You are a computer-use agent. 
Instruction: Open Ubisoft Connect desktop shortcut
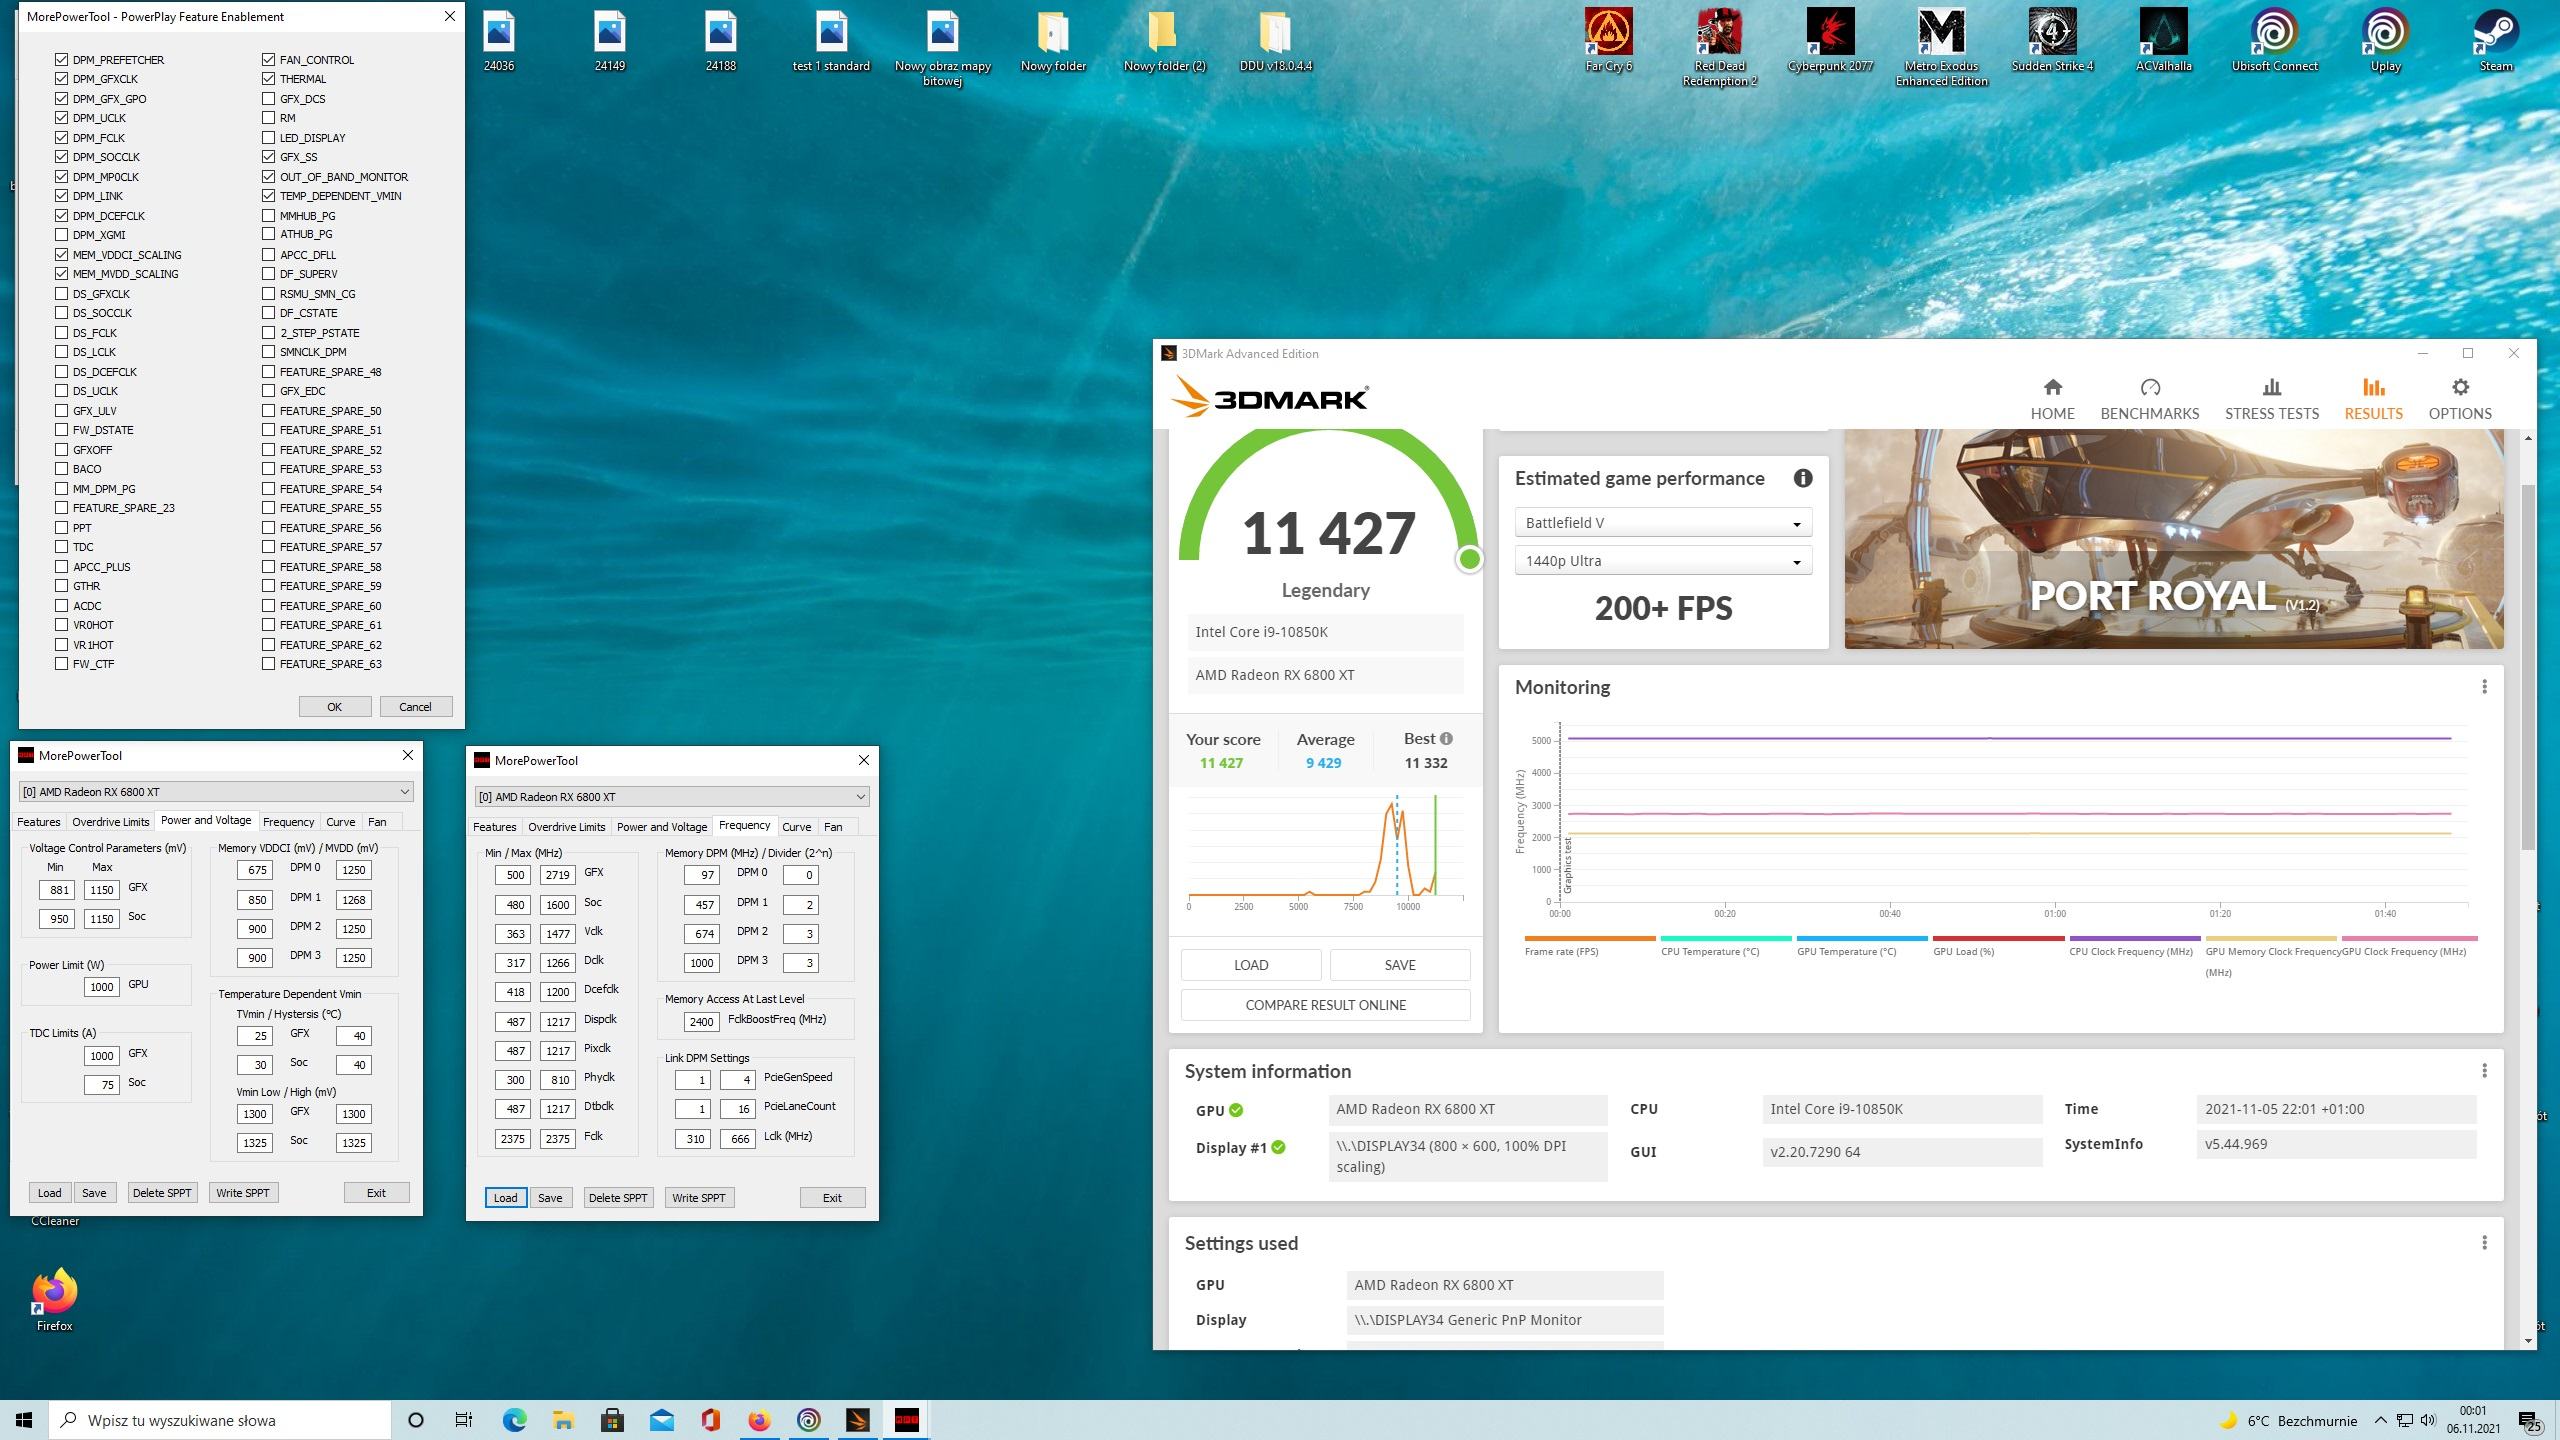(2274, 40)
